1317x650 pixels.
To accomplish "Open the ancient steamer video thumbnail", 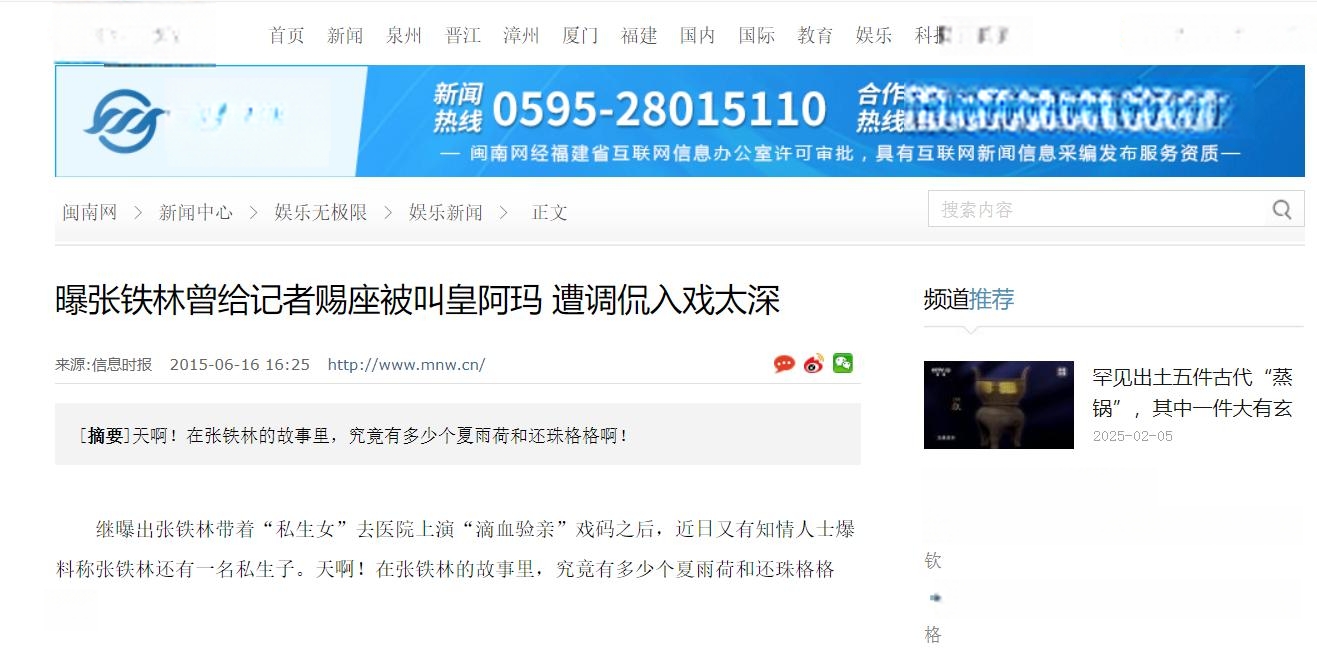I will coord(999,404).
